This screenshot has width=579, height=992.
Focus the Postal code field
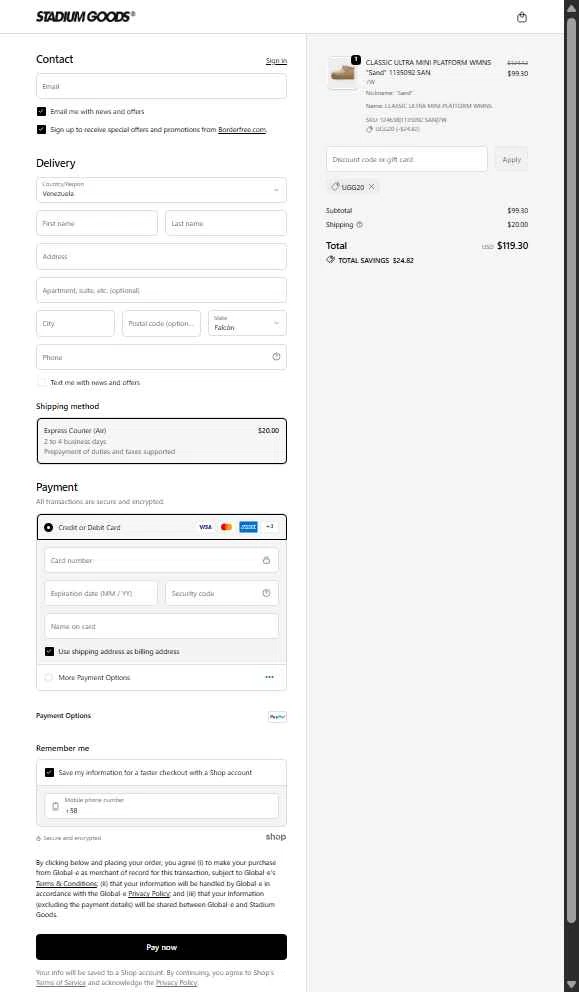[161, 323]
